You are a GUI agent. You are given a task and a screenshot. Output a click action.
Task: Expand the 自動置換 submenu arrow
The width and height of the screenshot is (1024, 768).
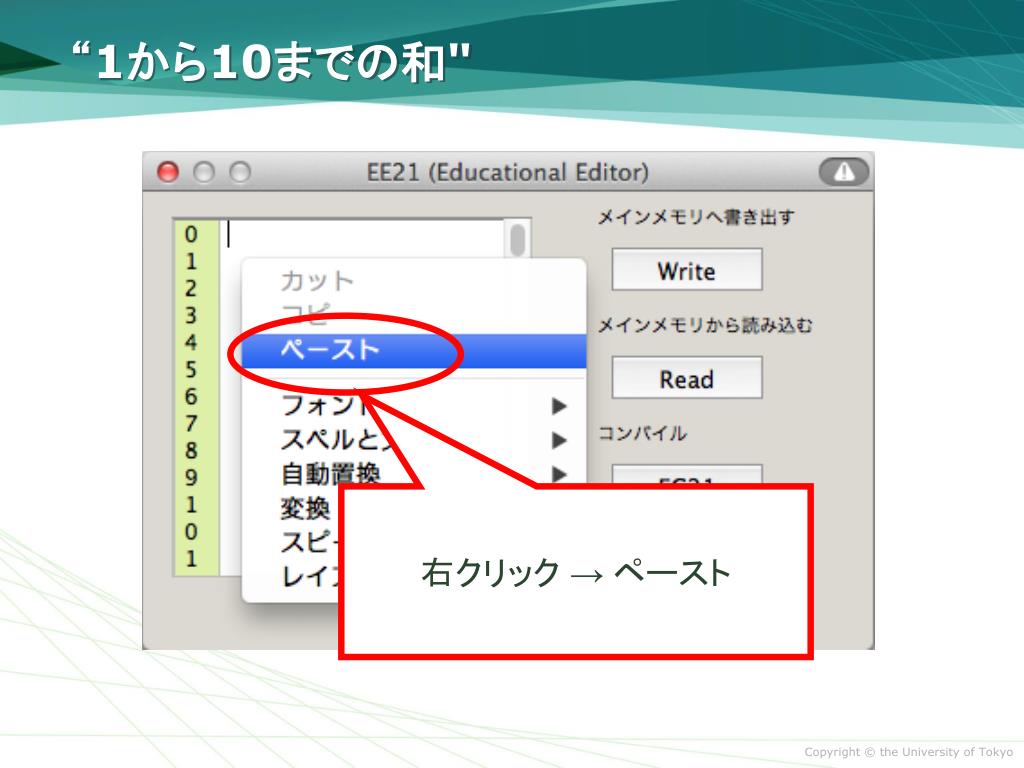[x=558, y=474]
